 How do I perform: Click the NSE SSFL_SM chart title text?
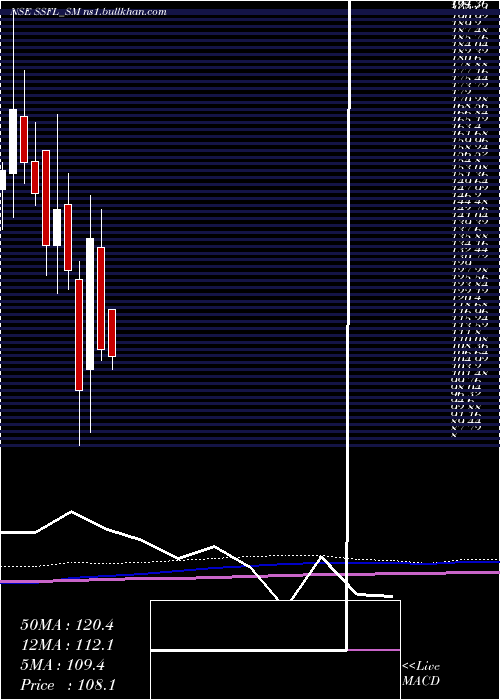pos(89,12)
